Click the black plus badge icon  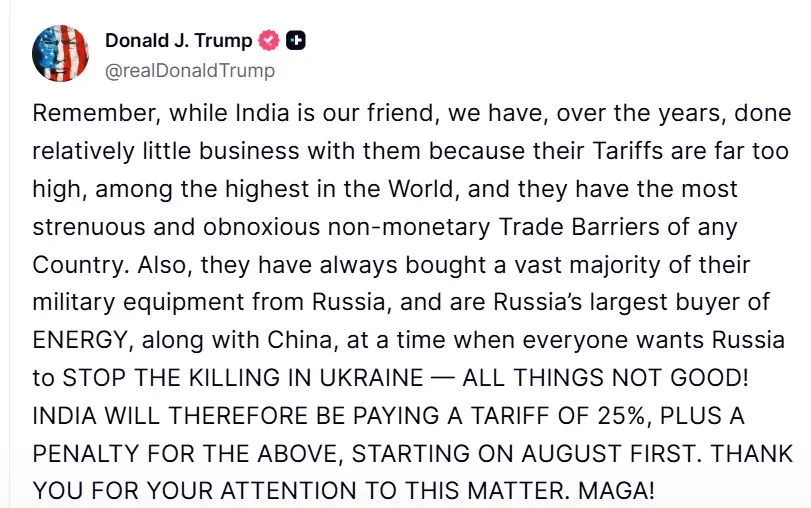[x=296, y=40]
